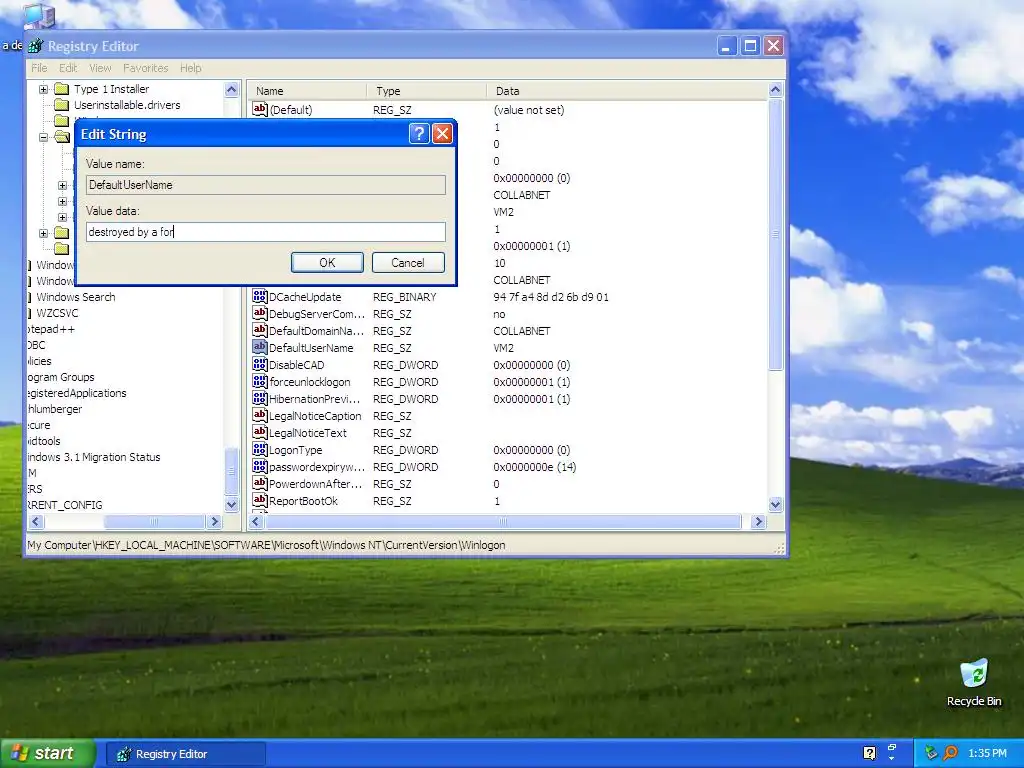Image resolution: width=1024 pixels, height=768 pixels.
Task: Click the orange magnifier search tray icon
Action: click(950, 753)
